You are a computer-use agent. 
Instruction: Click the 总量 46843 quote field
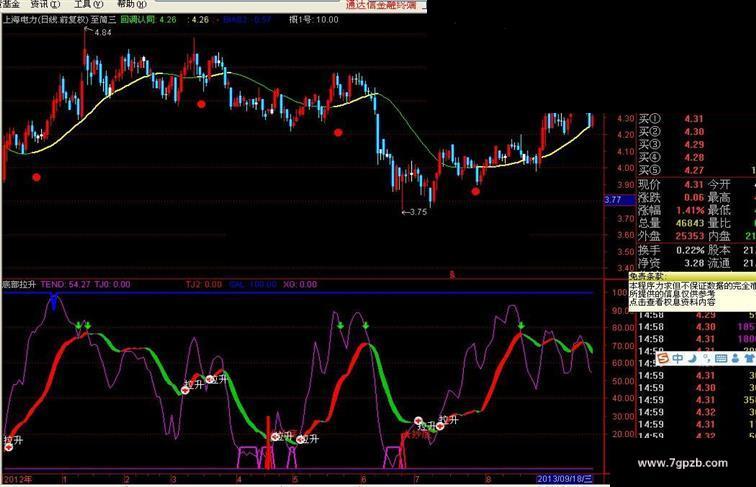coord(671,223)
